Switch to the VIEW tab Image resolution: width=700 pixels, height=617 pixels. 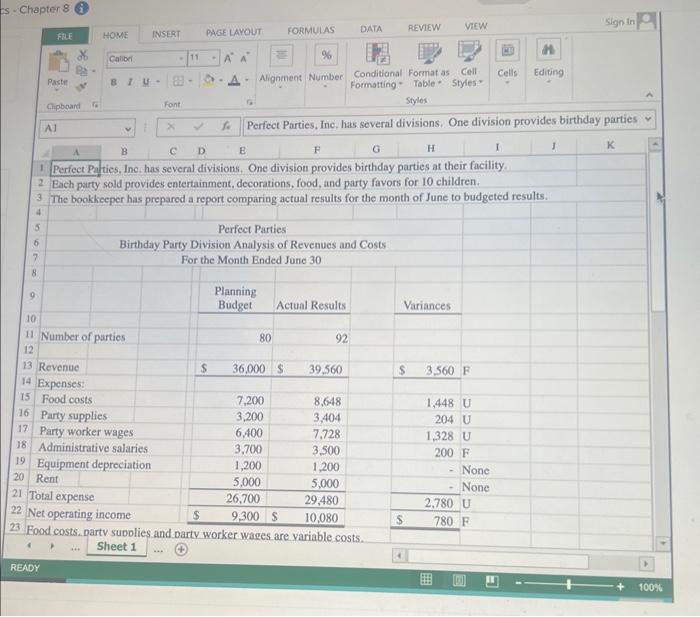click(x=476, y=26)
